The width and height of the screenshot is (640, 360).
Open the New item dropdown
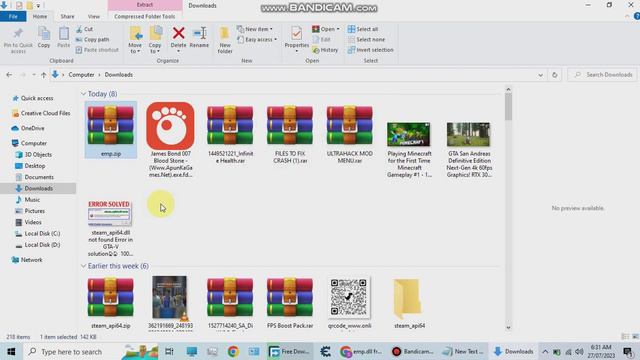click(255, 29)
